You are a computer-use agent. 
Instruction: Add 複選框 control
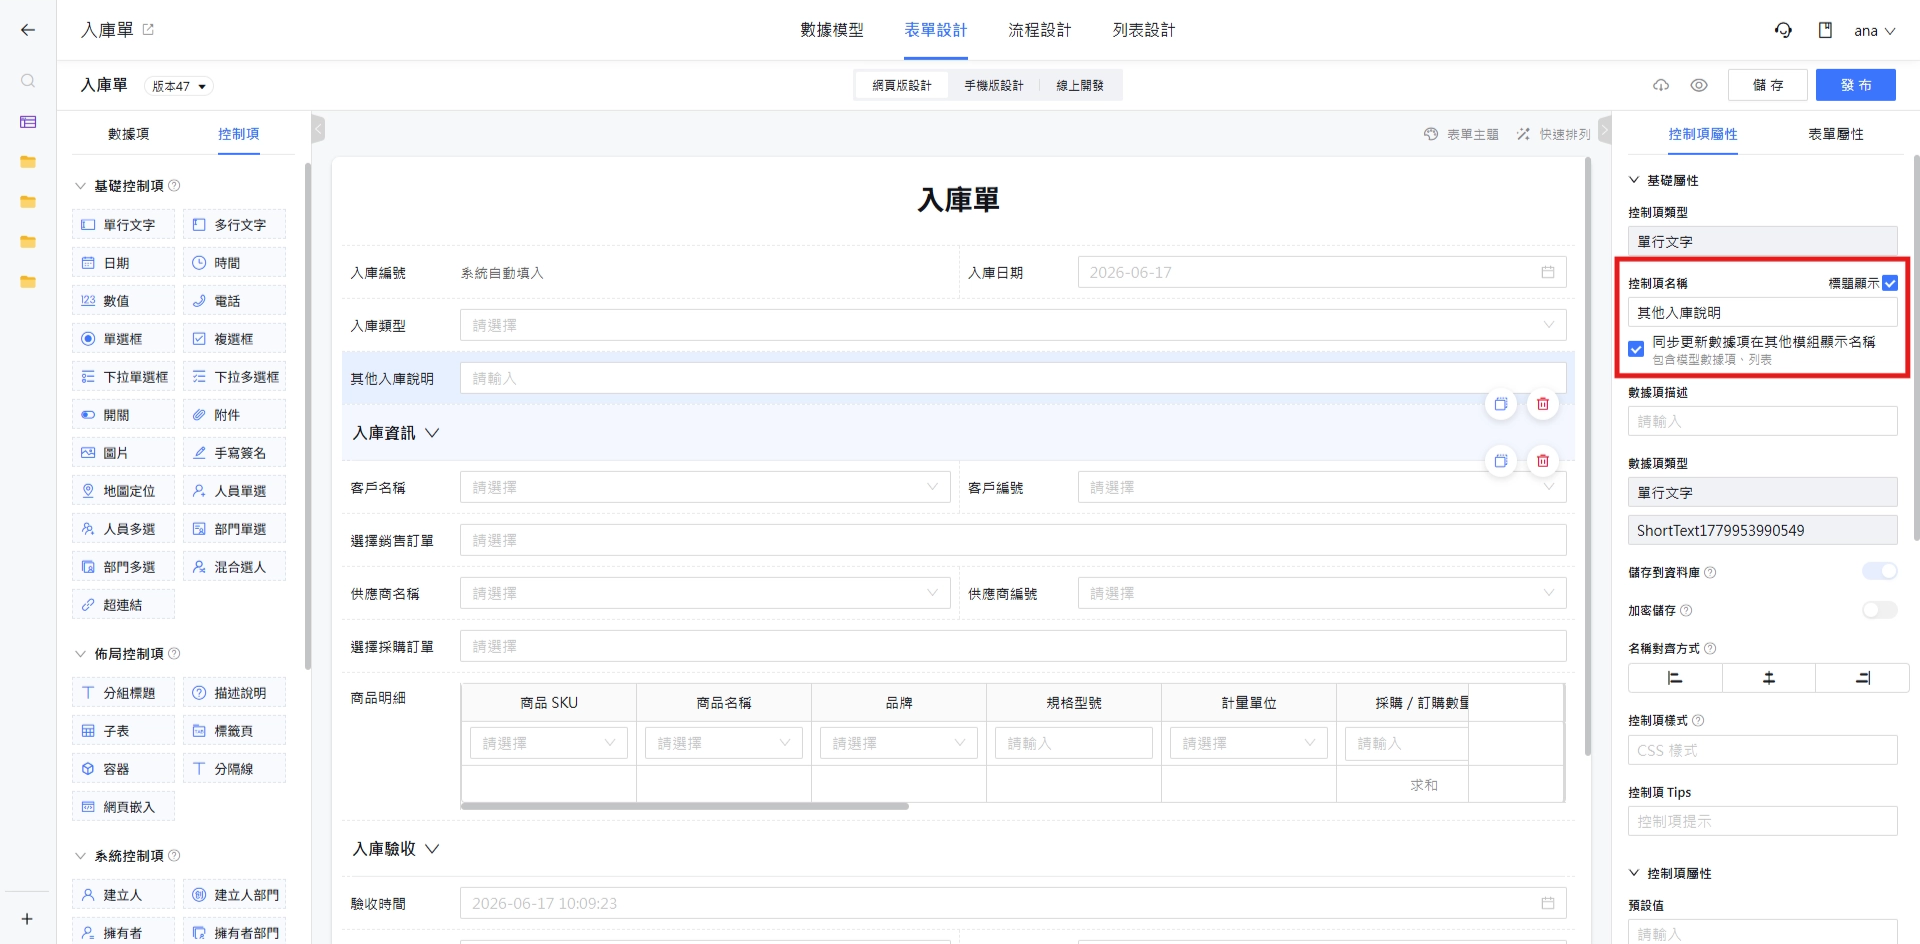click(234, 339)
